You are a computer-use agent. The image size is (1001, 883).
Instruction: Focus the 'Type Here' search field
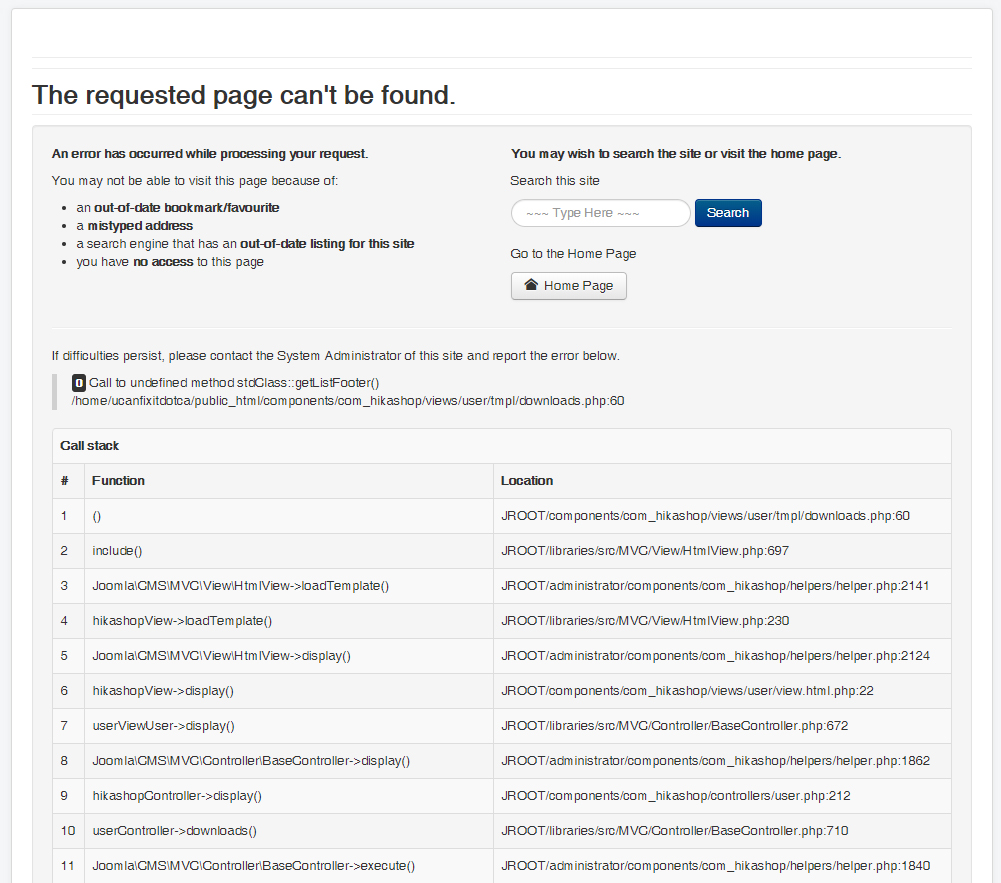[600, 213]
